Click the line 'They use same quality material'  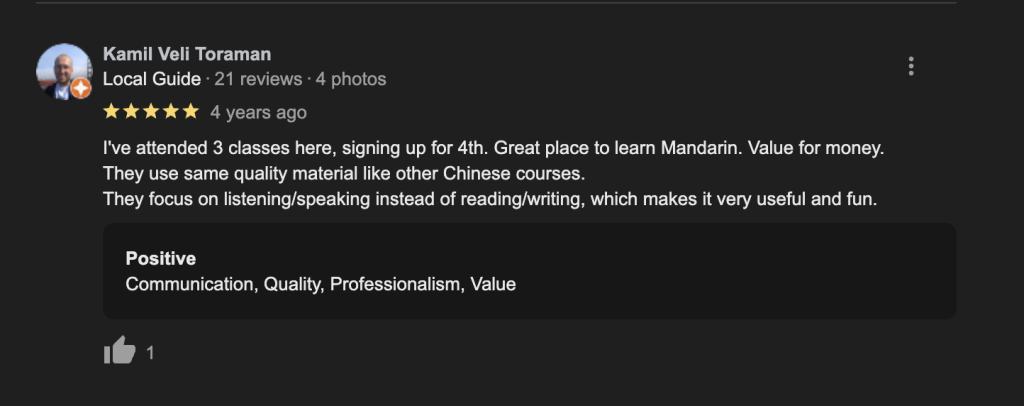pos(343,173)
